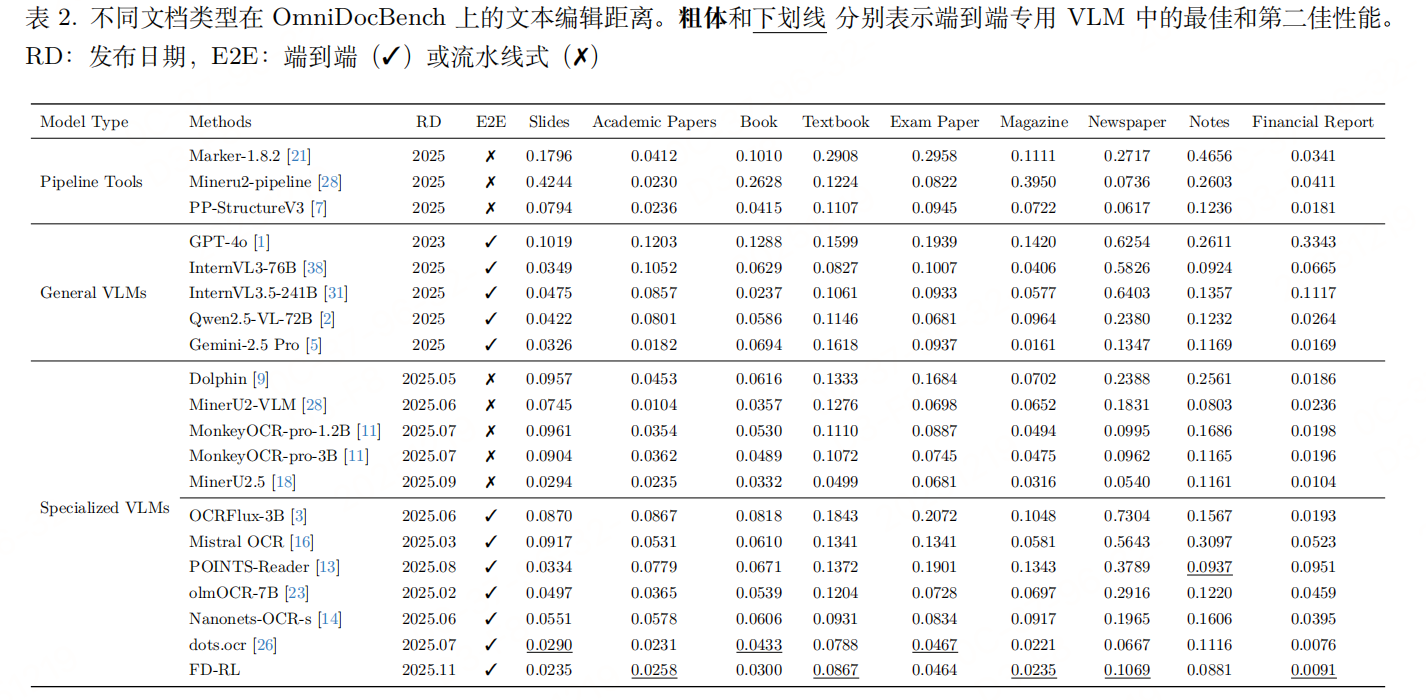Click the 'General VLMs' model type label

[x=93, y=293]
